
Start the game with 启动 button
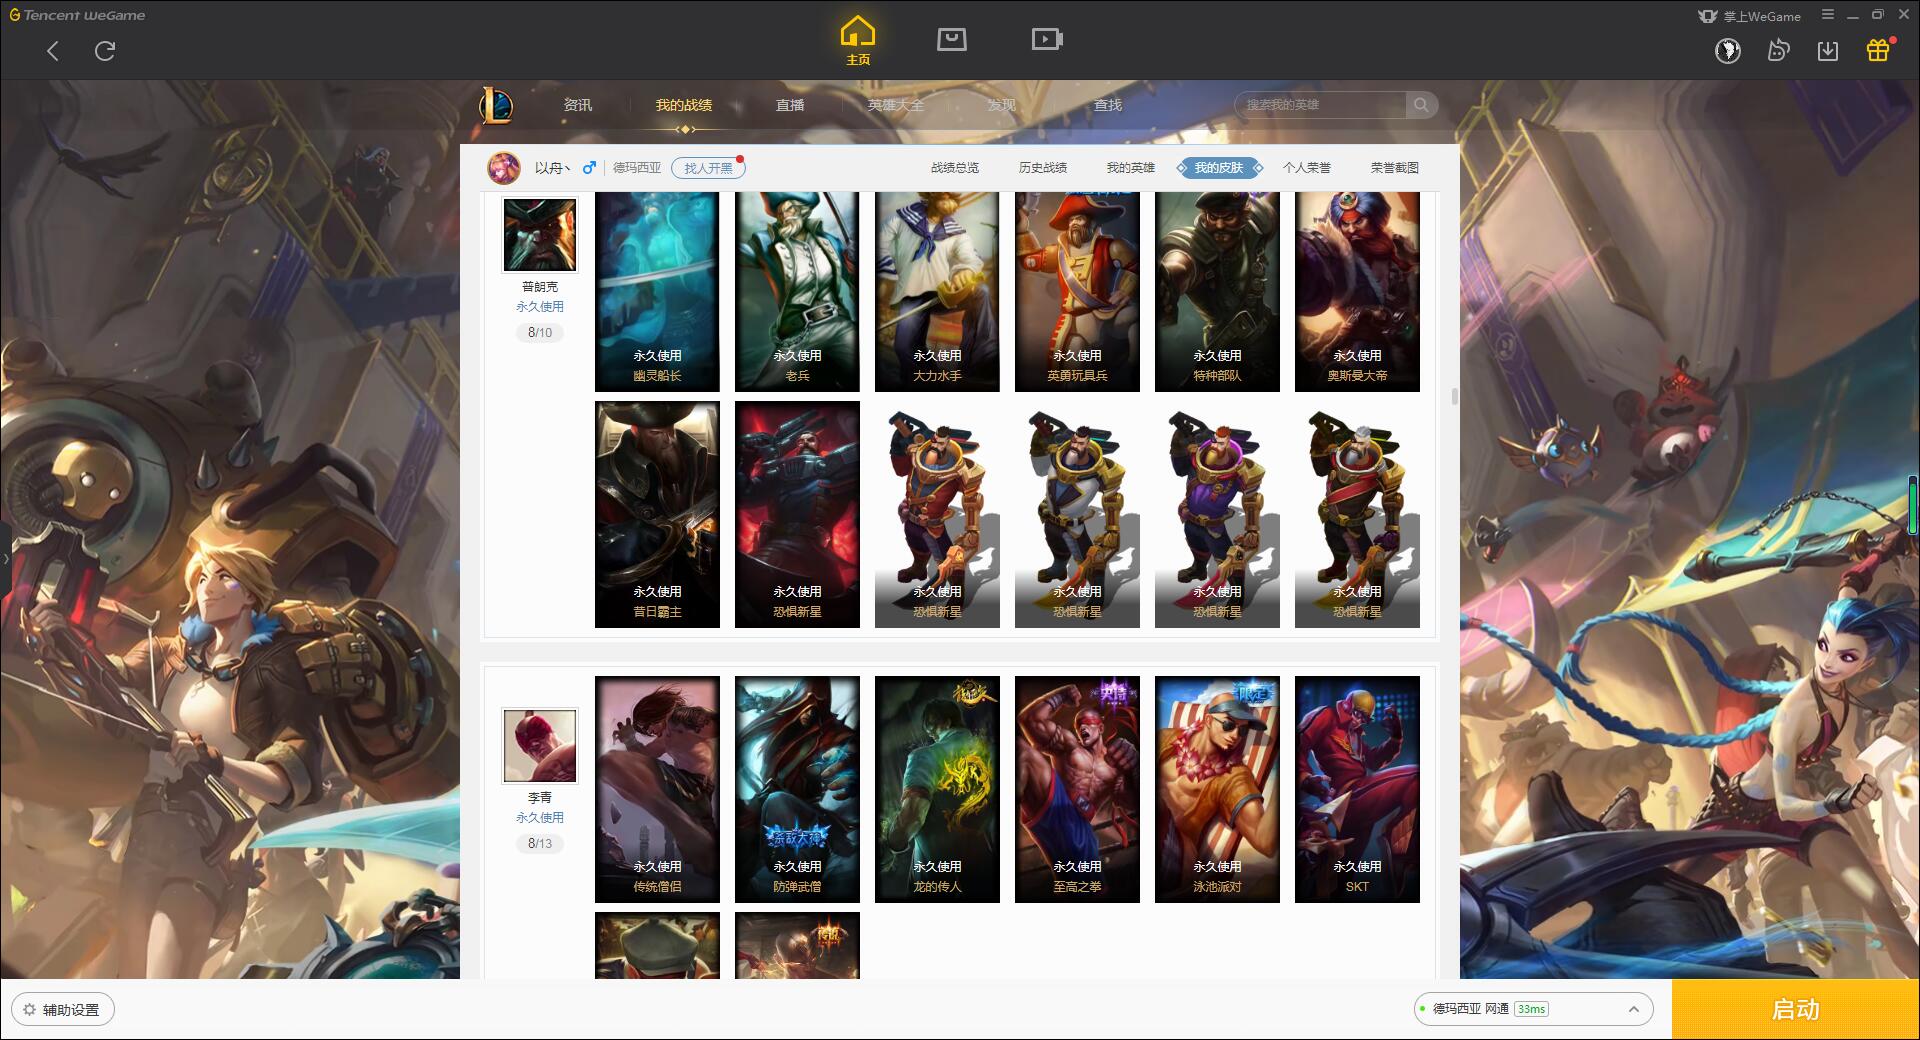pos(1796,1010)
